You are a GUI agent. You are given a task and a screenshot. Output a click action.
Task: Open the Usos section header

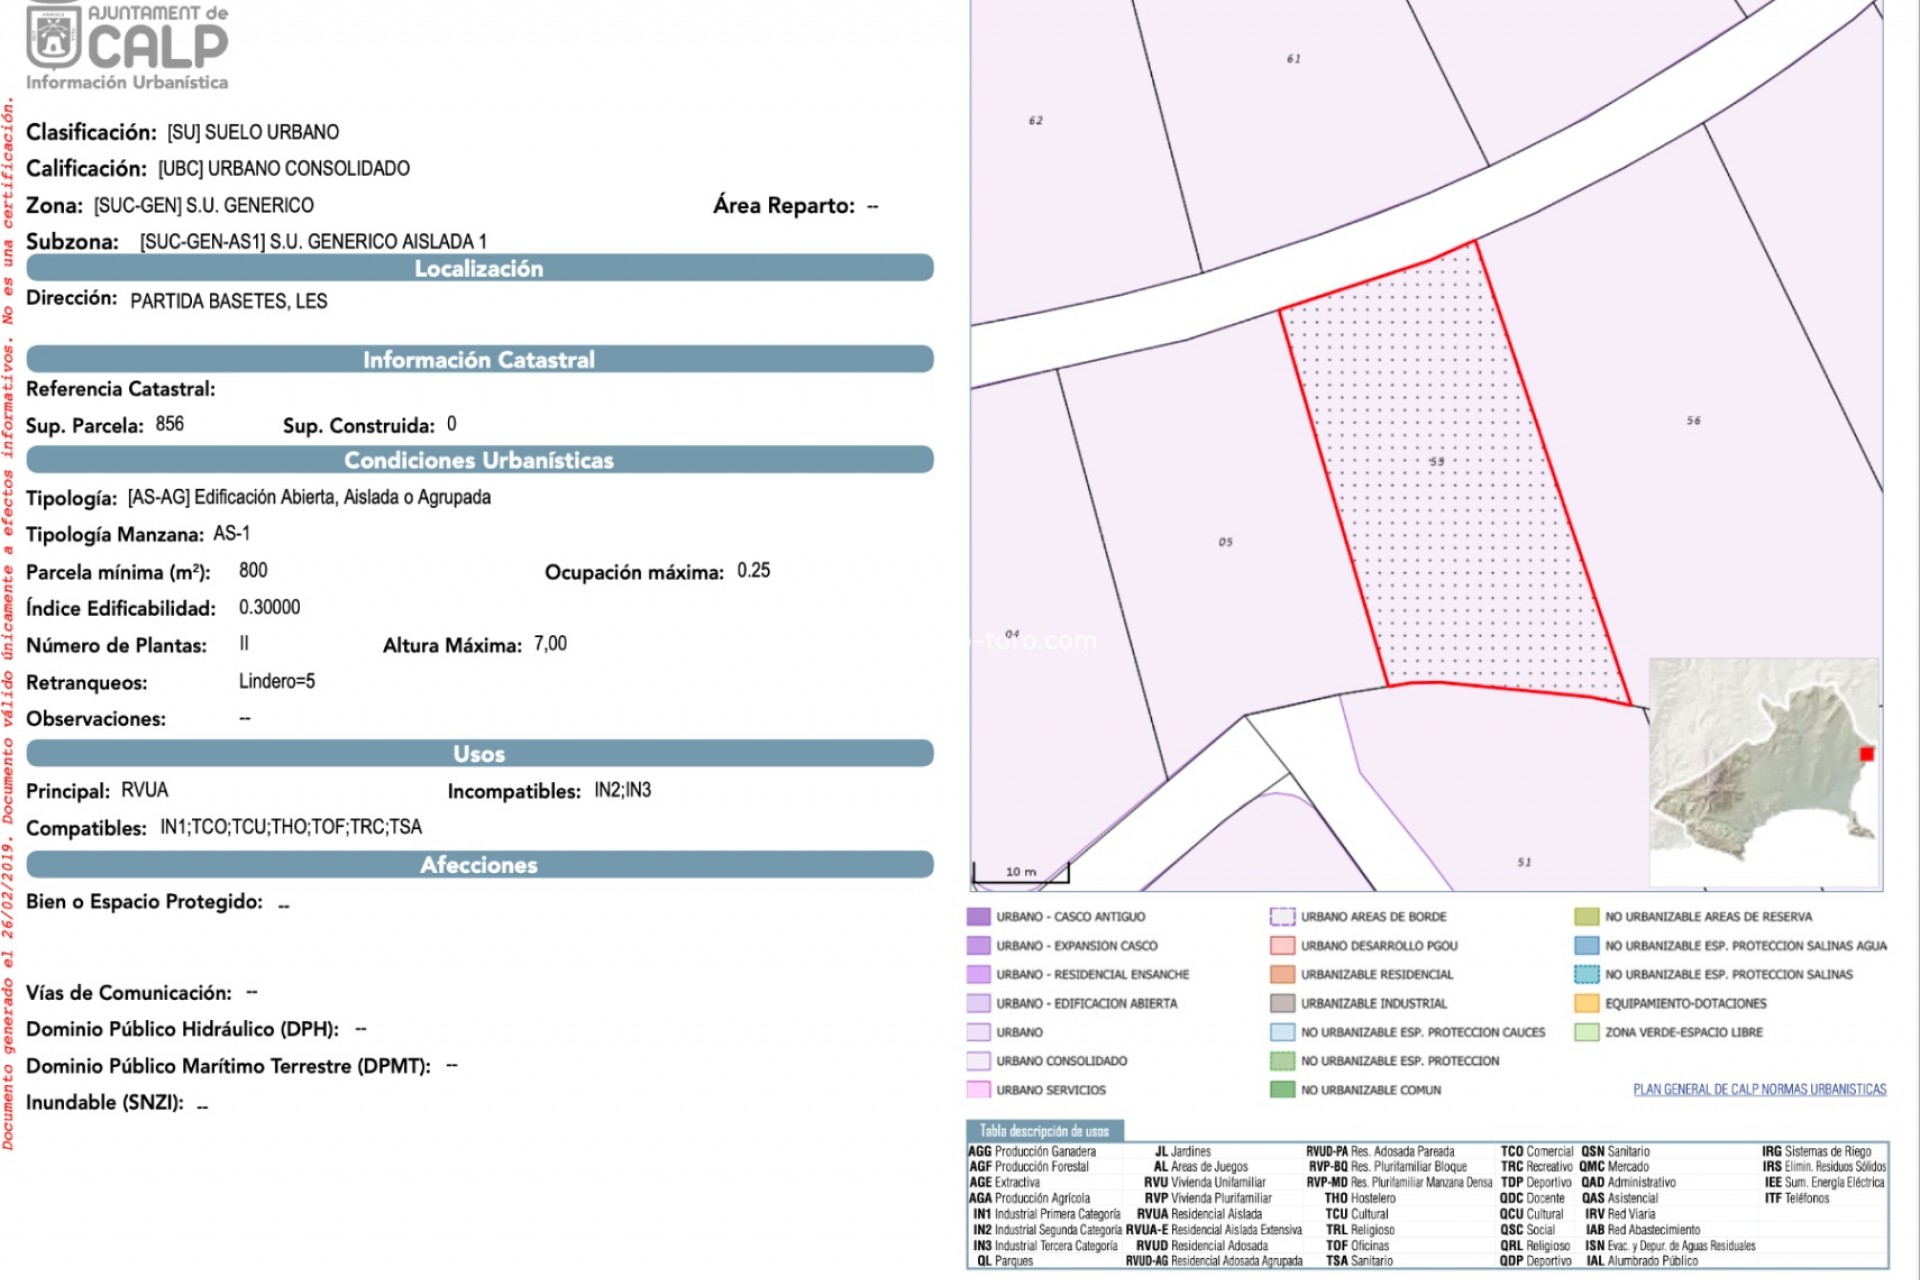coord(480,753)
